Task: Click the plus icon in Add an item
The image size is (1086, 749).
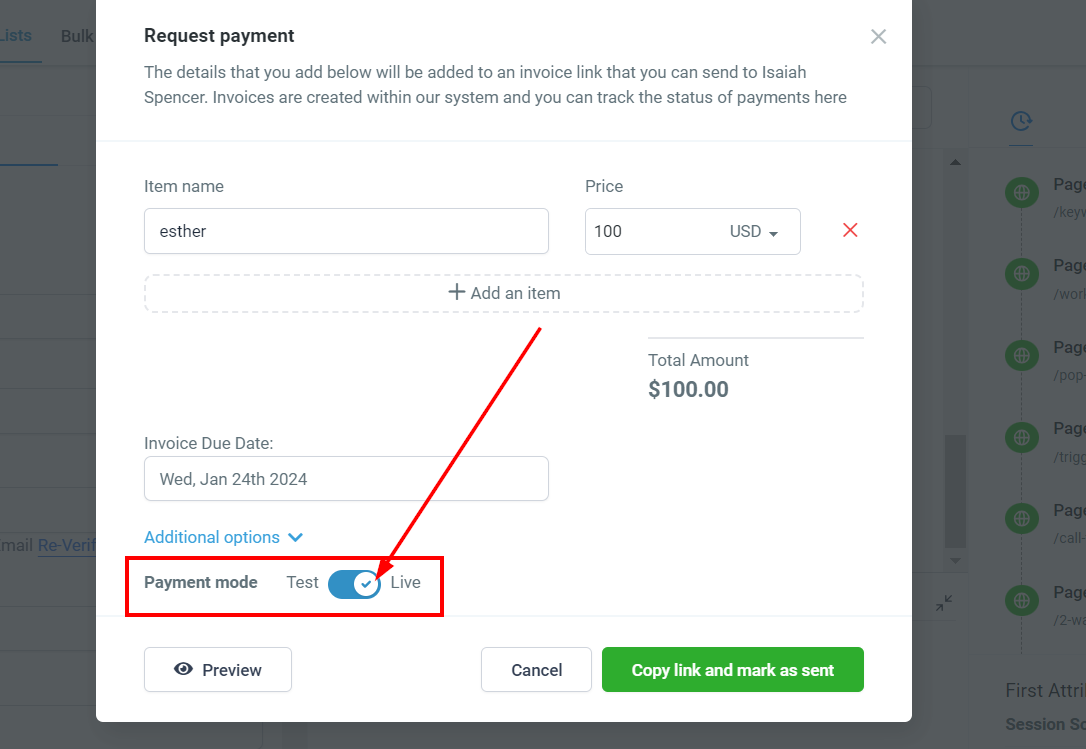Action: (456, 292)
